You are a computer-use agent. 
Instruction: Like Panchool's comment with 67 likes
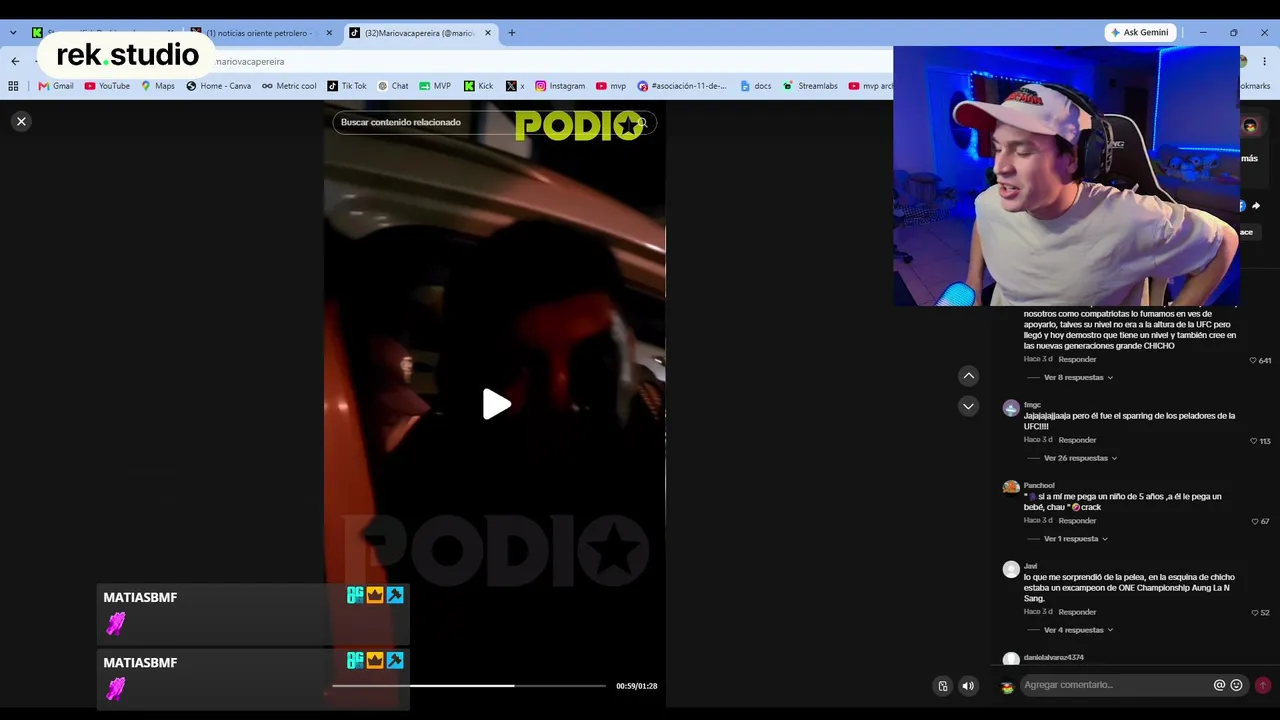click(1255, 521)
